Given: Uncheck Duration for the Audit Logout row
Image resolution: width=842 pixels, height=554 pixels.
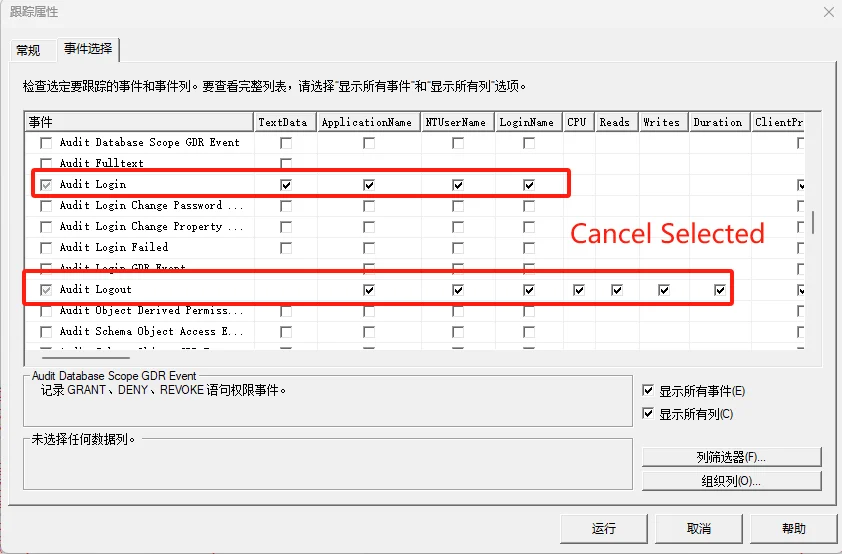Looking at the screenshot, I should point(720,290).
